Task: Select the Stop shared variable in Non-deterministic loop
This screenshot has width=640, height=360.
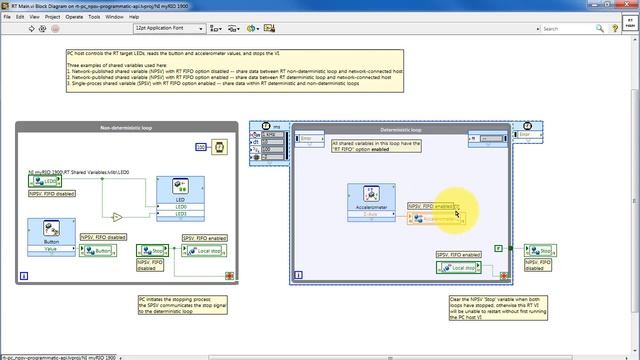Action: 152,251
